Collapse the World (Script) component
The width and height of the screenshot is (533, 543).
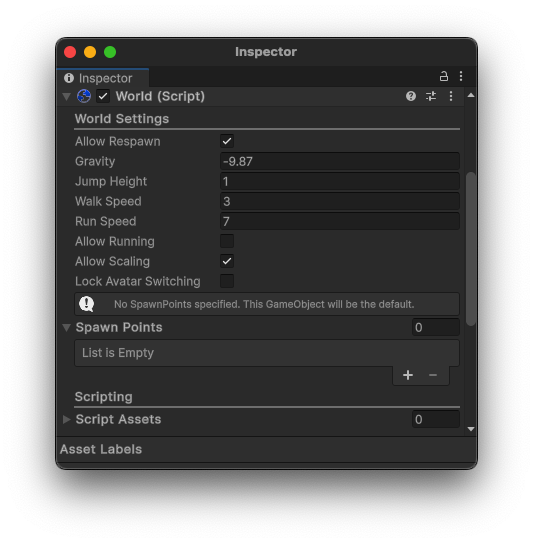click(66, 97)
